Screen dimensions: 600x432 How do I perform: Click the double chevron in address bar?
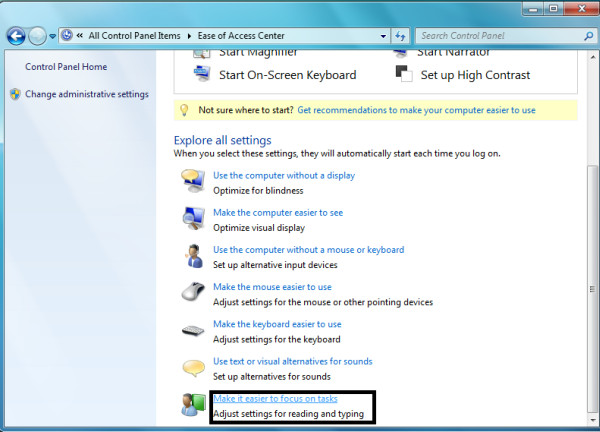80,36
